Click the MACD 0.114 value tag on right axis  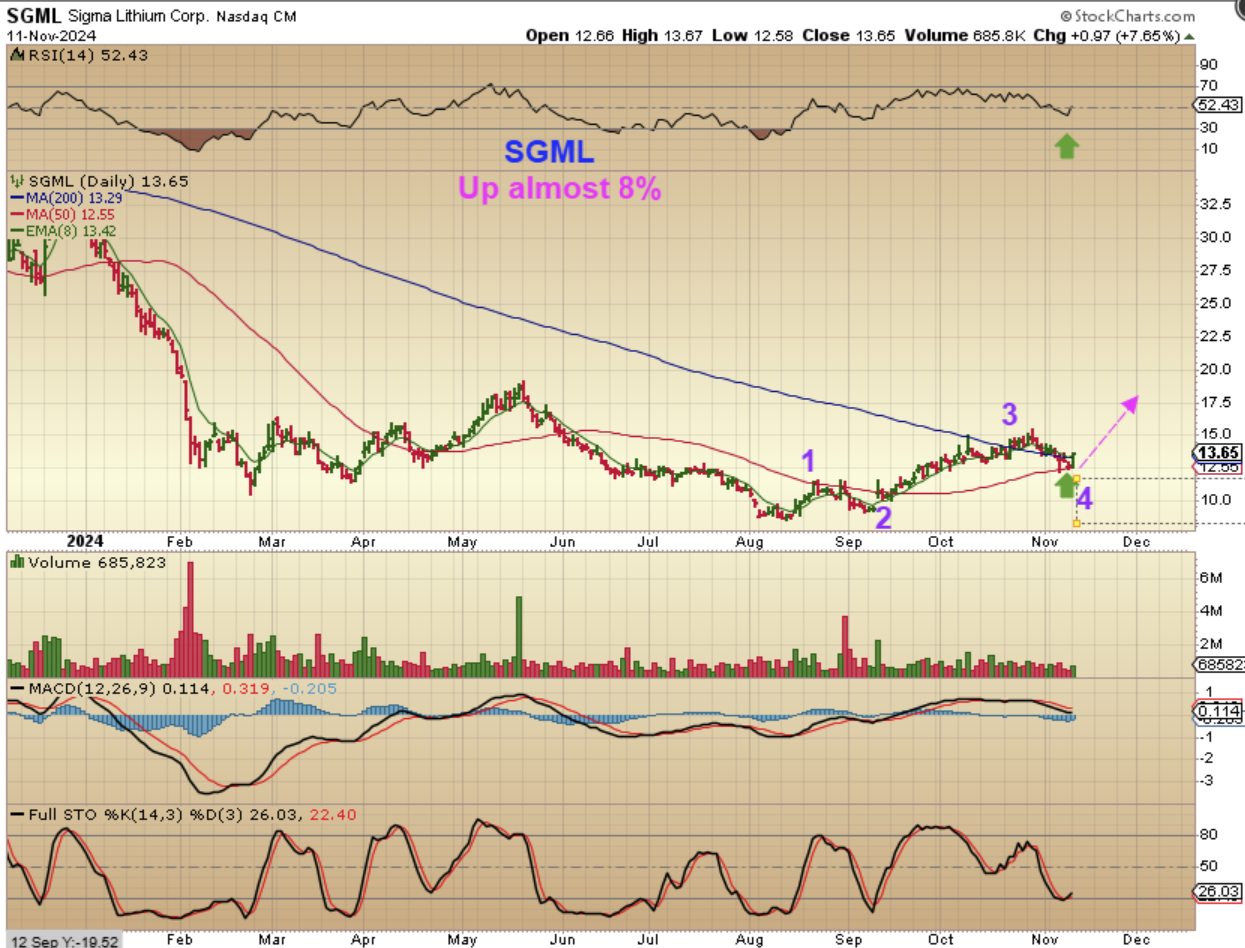pos(1217,710)
